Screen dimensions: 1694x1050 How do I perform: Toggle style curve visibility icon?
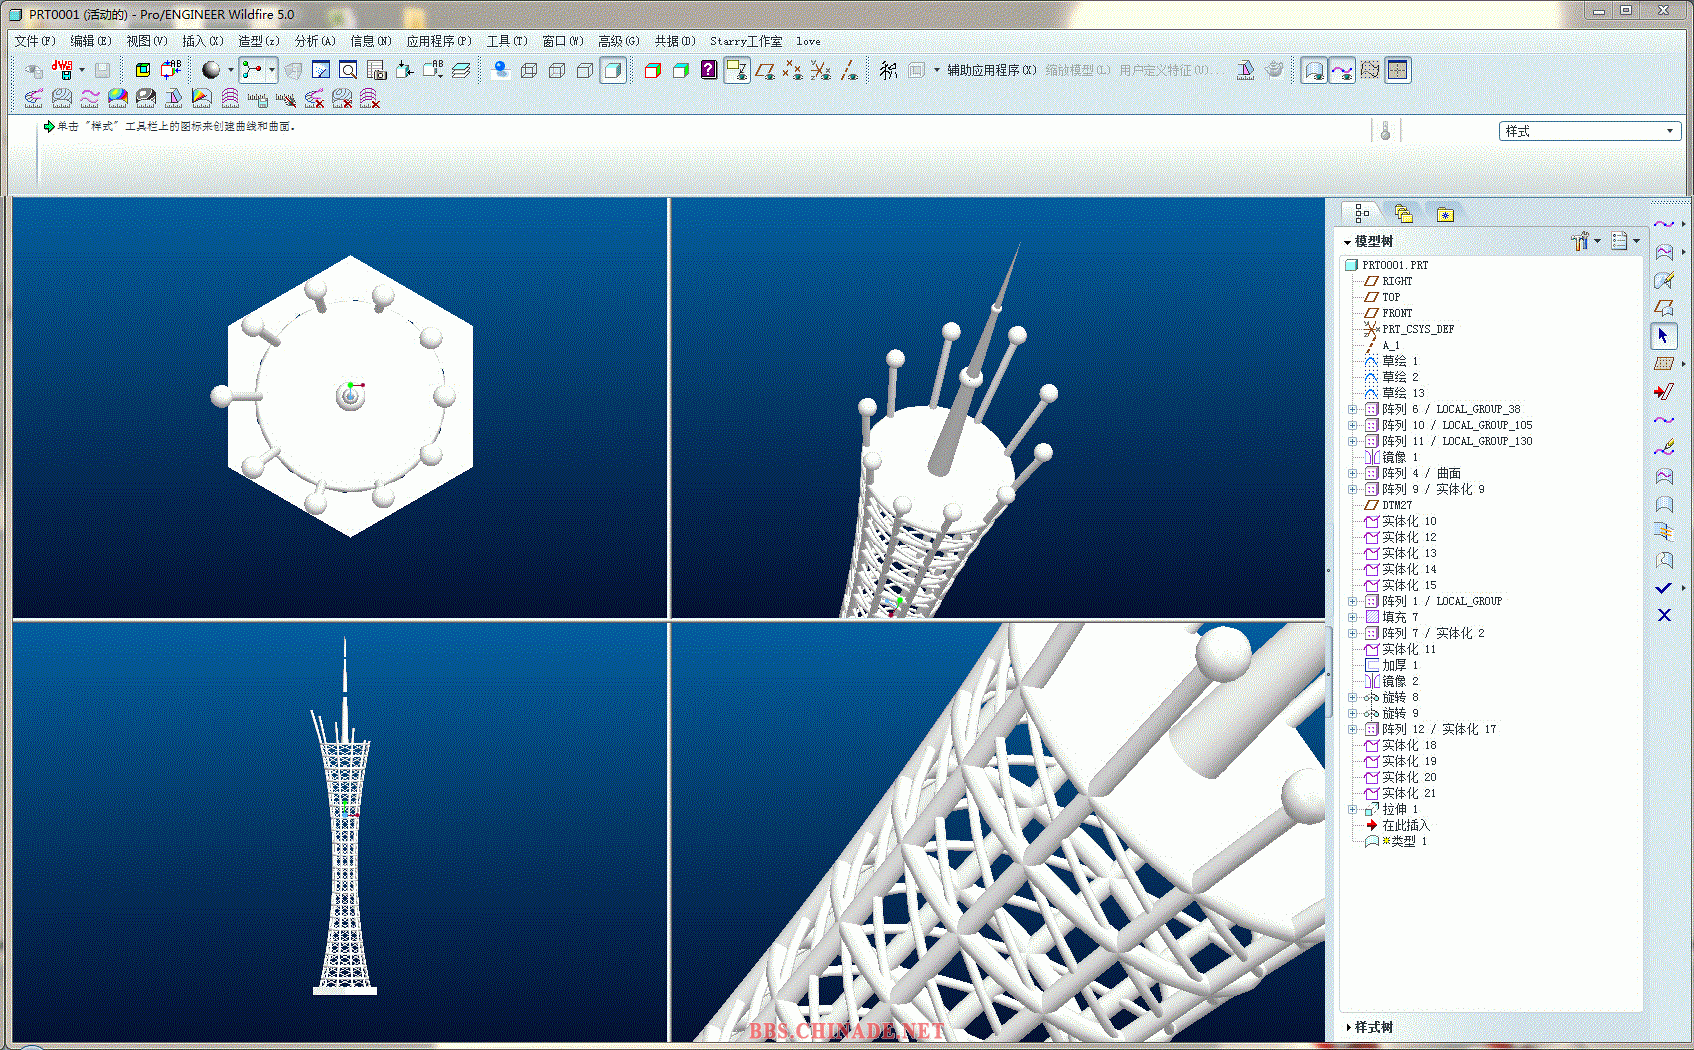point(1342,70)
